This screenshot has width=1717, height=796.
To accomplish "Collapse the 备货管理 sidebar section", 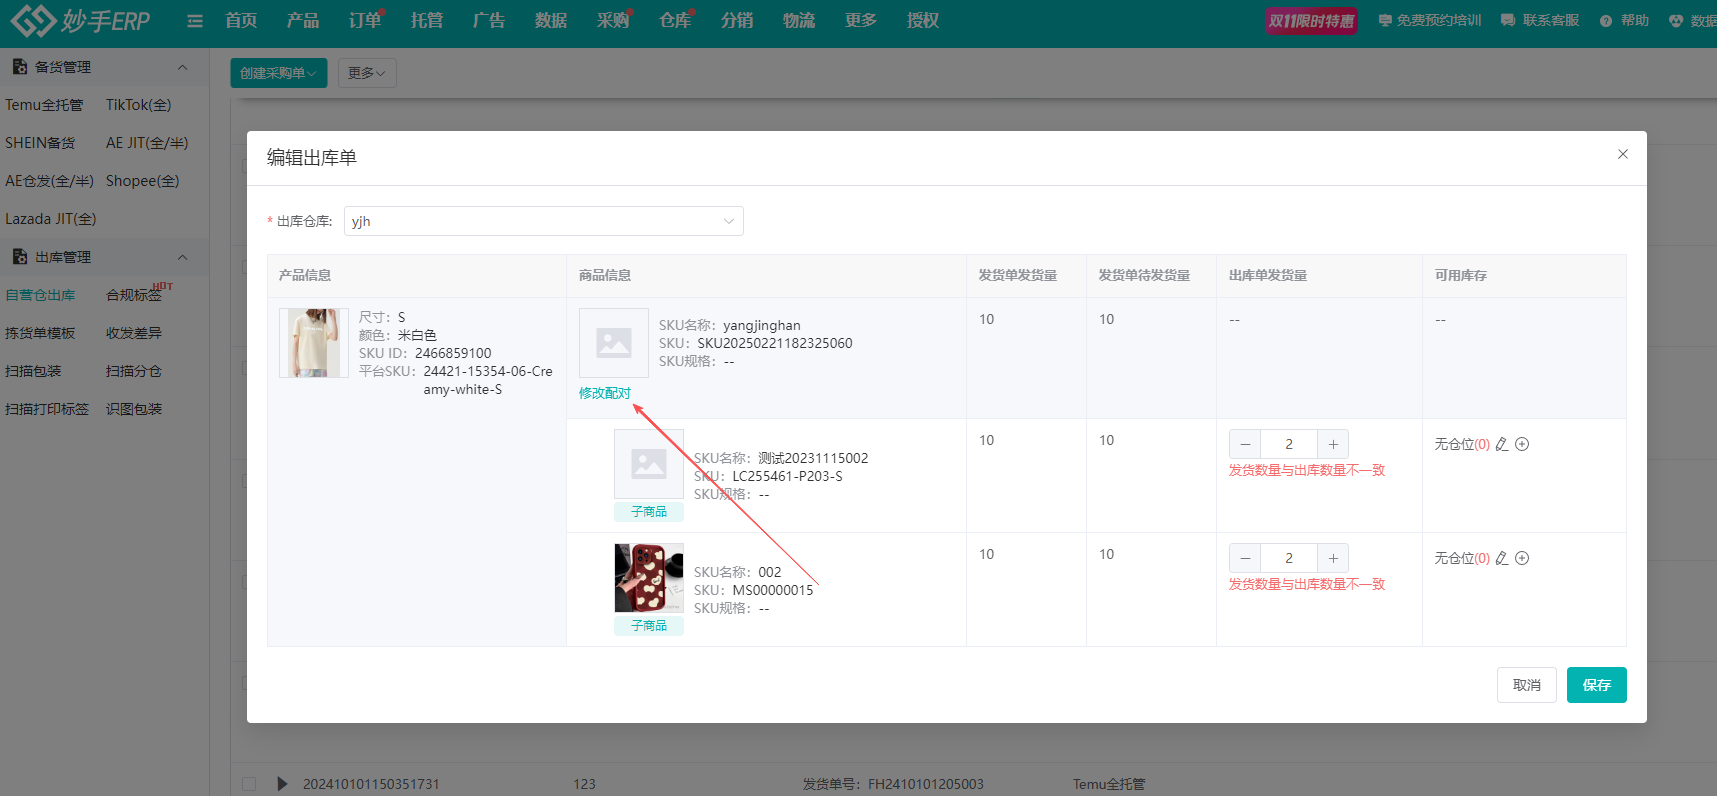I will point(182,67).
